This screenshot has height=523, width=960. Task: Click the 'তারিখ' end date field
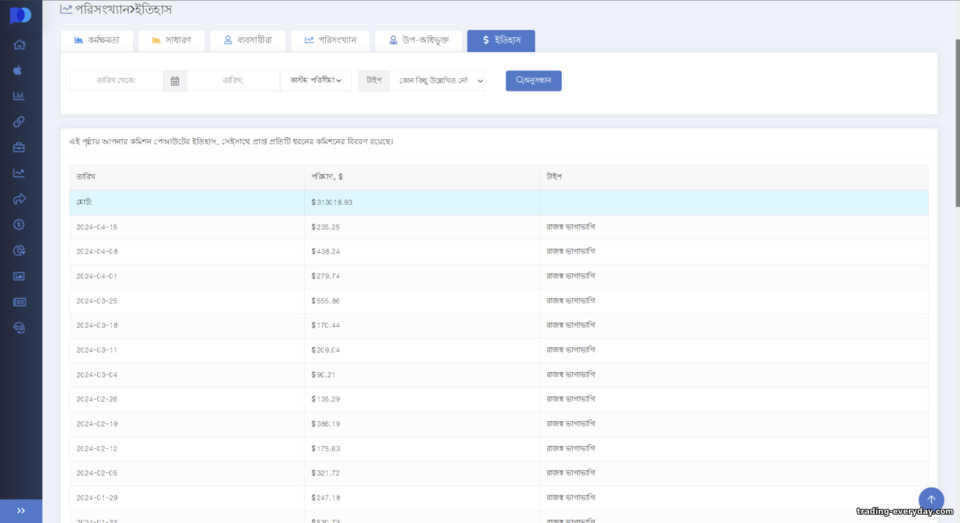coord(233,81)
